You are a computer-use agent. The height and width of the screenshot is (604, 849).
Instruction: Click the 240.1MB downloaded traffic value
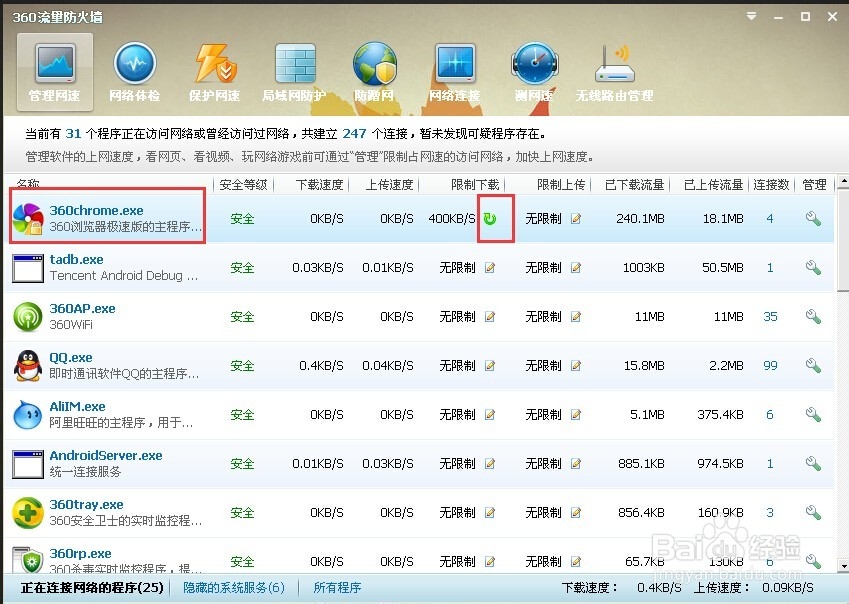point(640,219)
